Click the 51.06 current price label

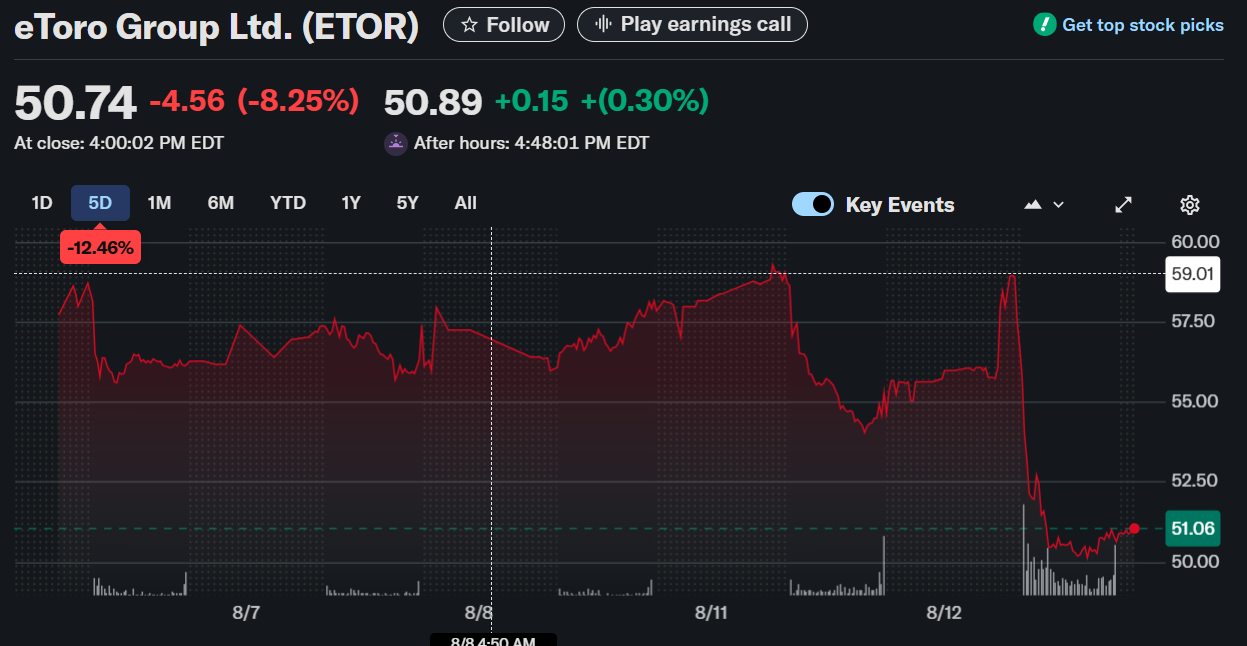(1193, 529)
